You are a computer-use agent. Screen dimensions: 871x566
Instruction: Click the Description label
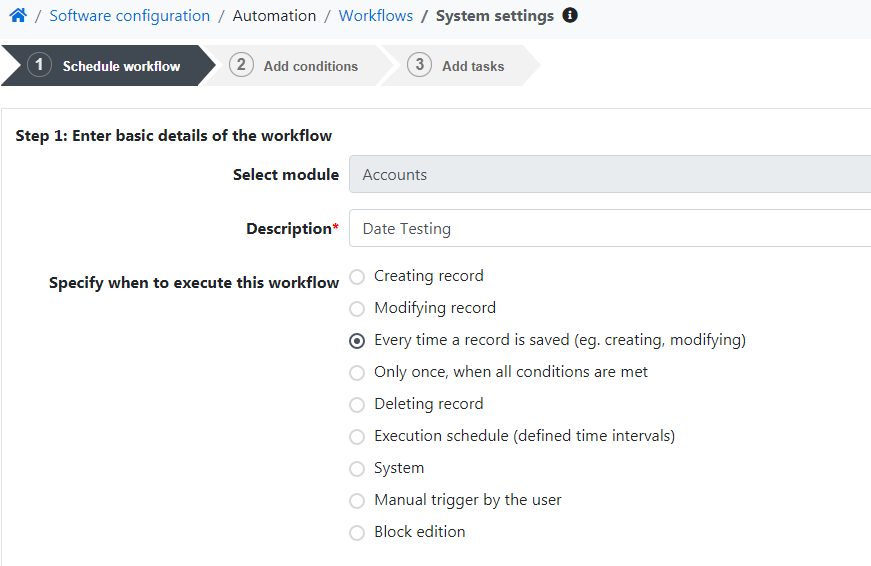point(292,228)
